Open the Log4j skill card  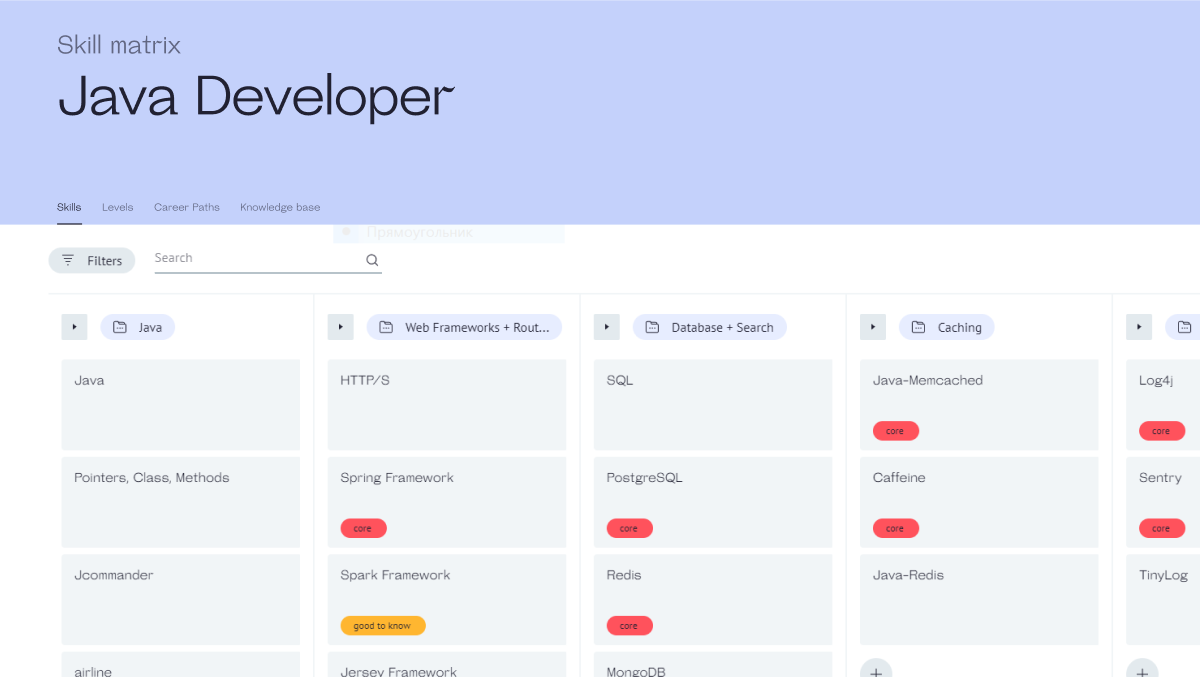1163,405
